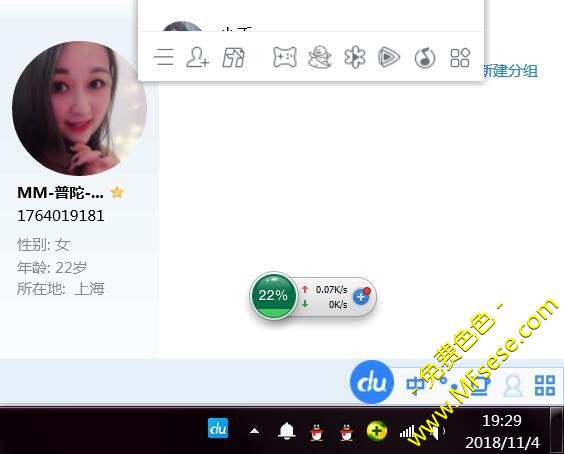Click the 新建分组 link

[510, 71]
